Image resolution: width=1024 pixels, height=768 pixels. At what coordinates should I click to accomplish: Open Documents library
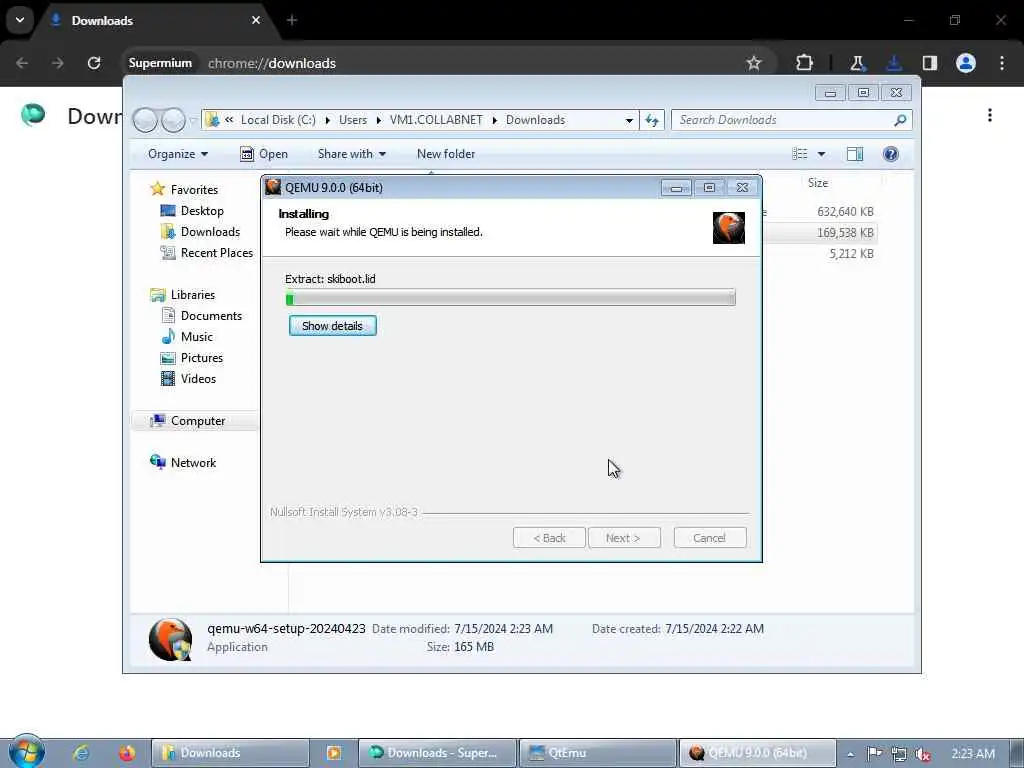211,316
